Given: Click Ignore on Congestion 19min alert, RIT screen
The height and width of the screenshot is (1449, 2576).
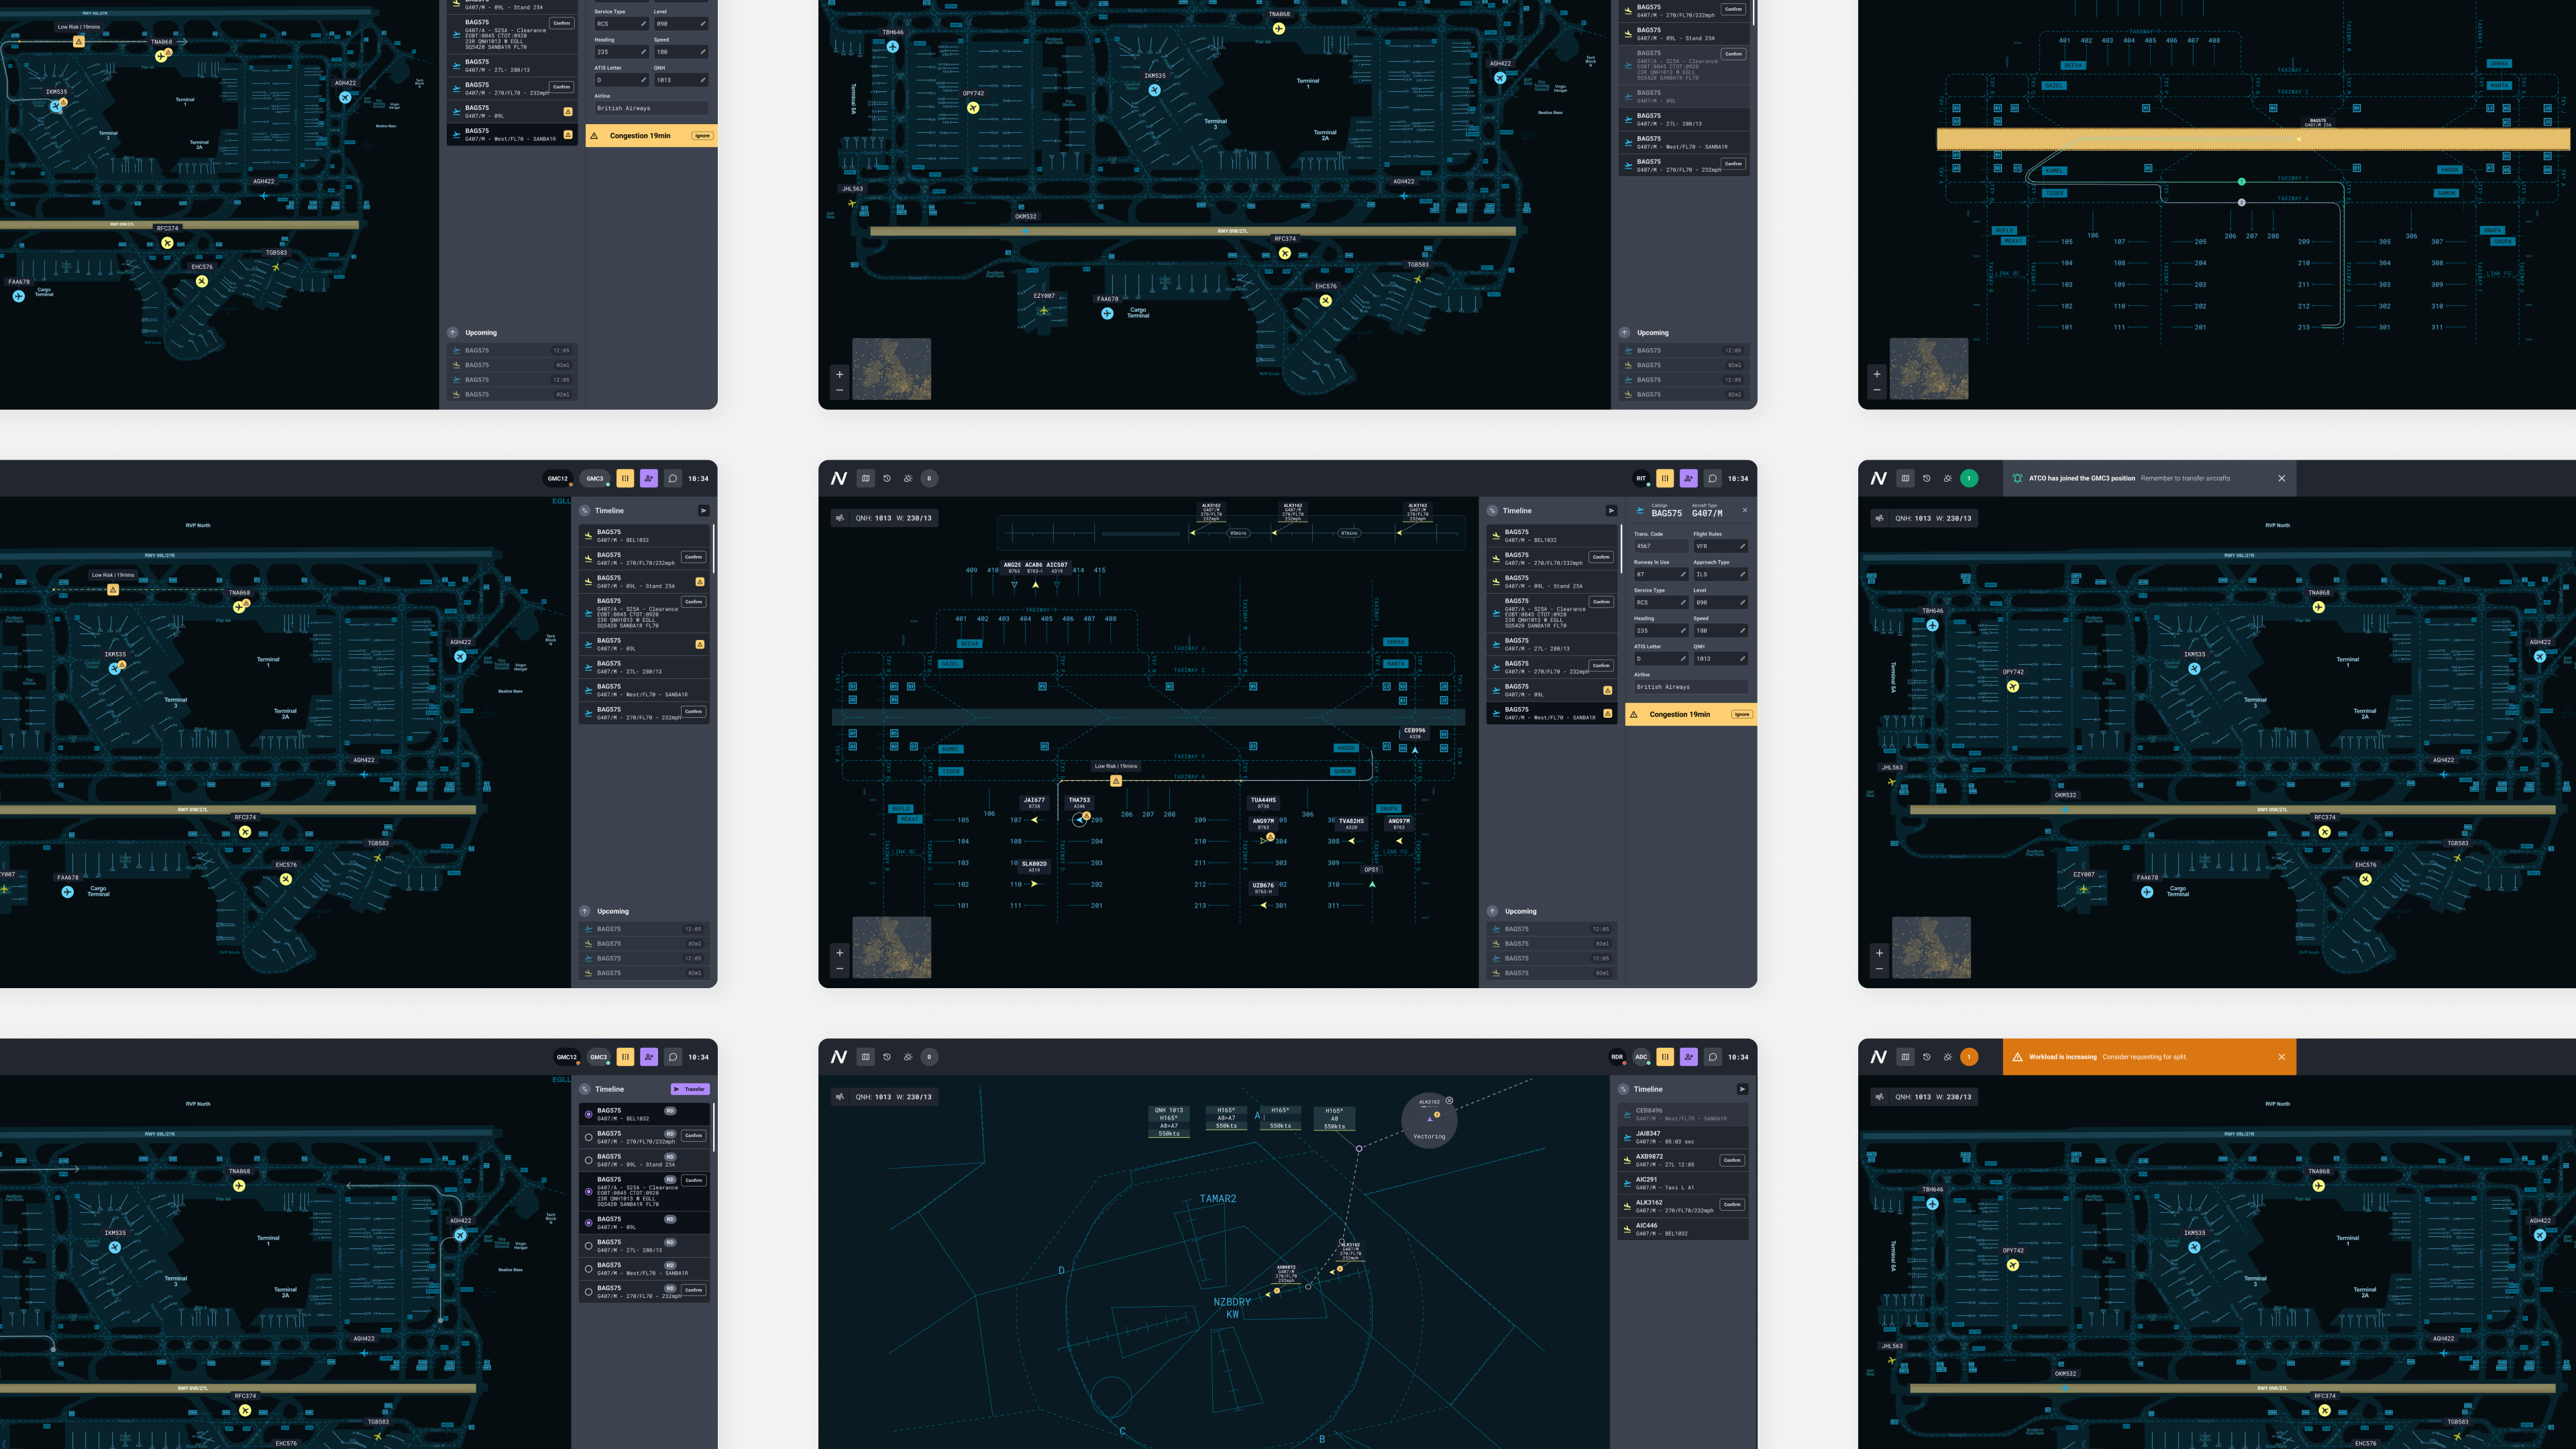Looking at the screenshot, I should [1742, 714].
